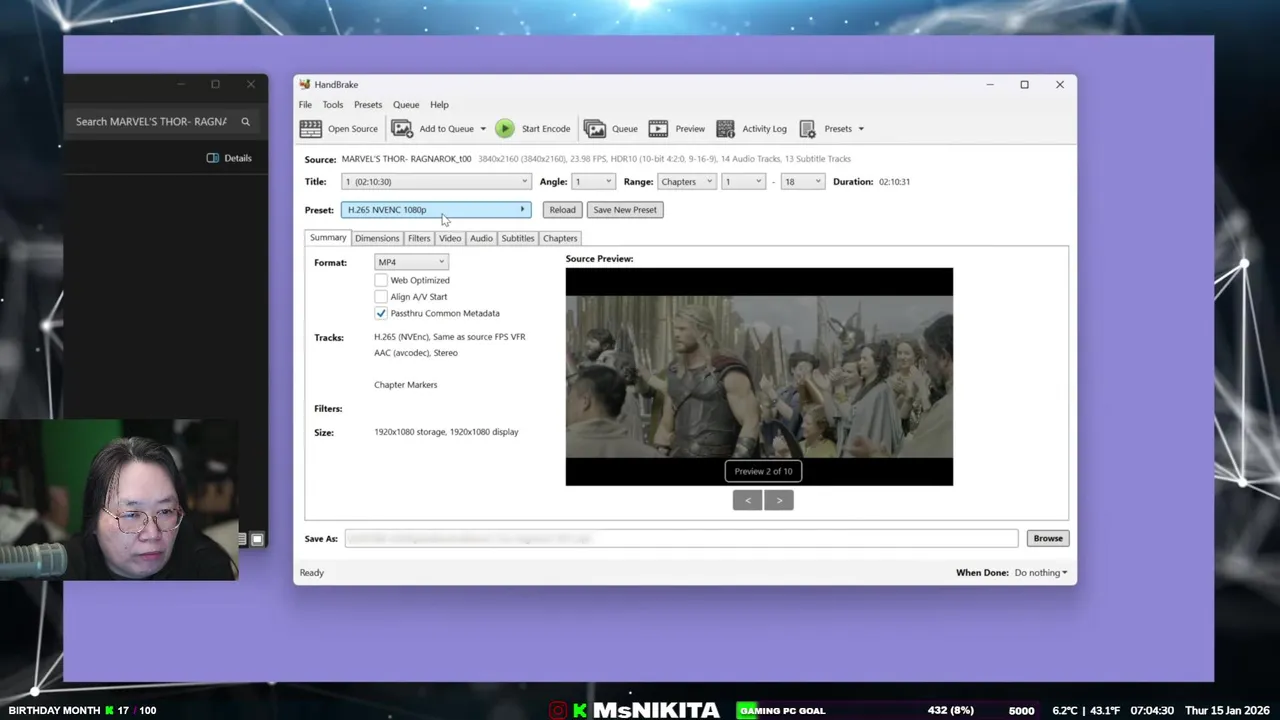This screenshot has width=1280, height=720.
Task: Open the Preset selector H.265 NVENC 1080p
Action: [x=436, y=210]
